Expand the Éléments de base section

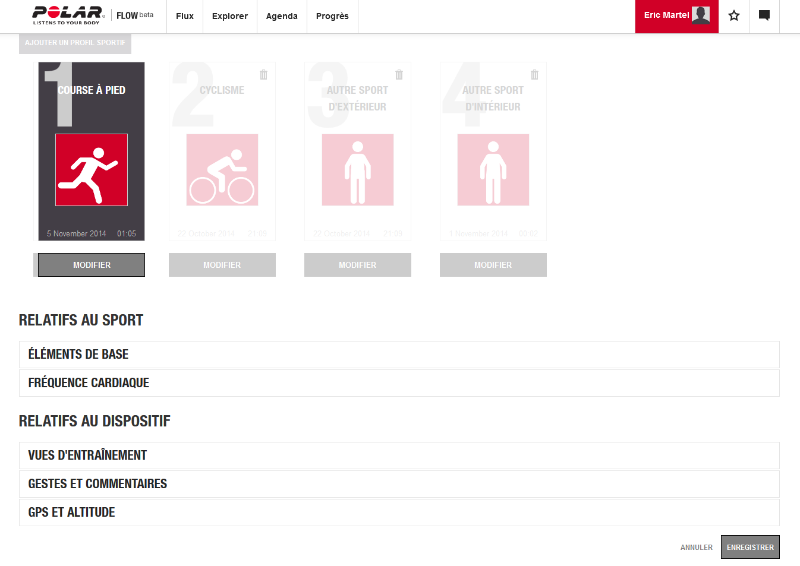(x=399, y=354)
